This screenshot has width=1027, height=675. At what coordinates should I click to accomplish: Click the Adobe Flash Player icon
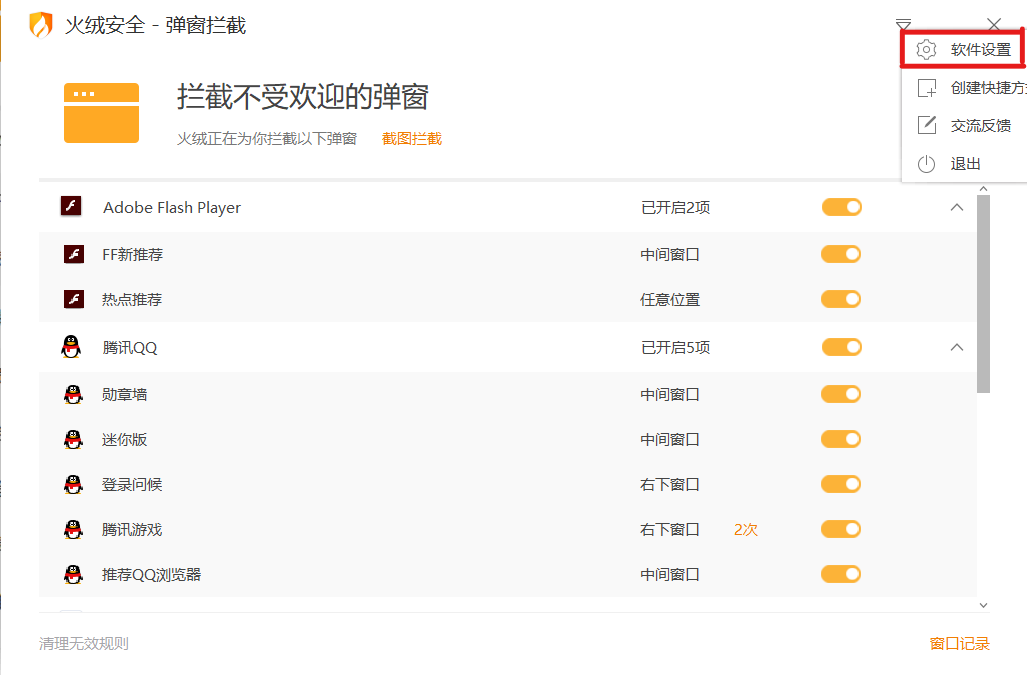point(71,207)
